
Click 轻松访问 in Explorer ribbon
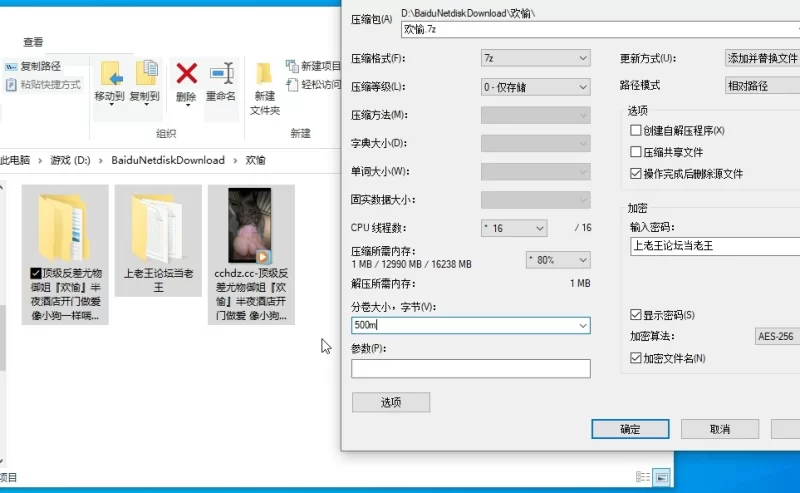pyautogui.click(x=313, y=85)
